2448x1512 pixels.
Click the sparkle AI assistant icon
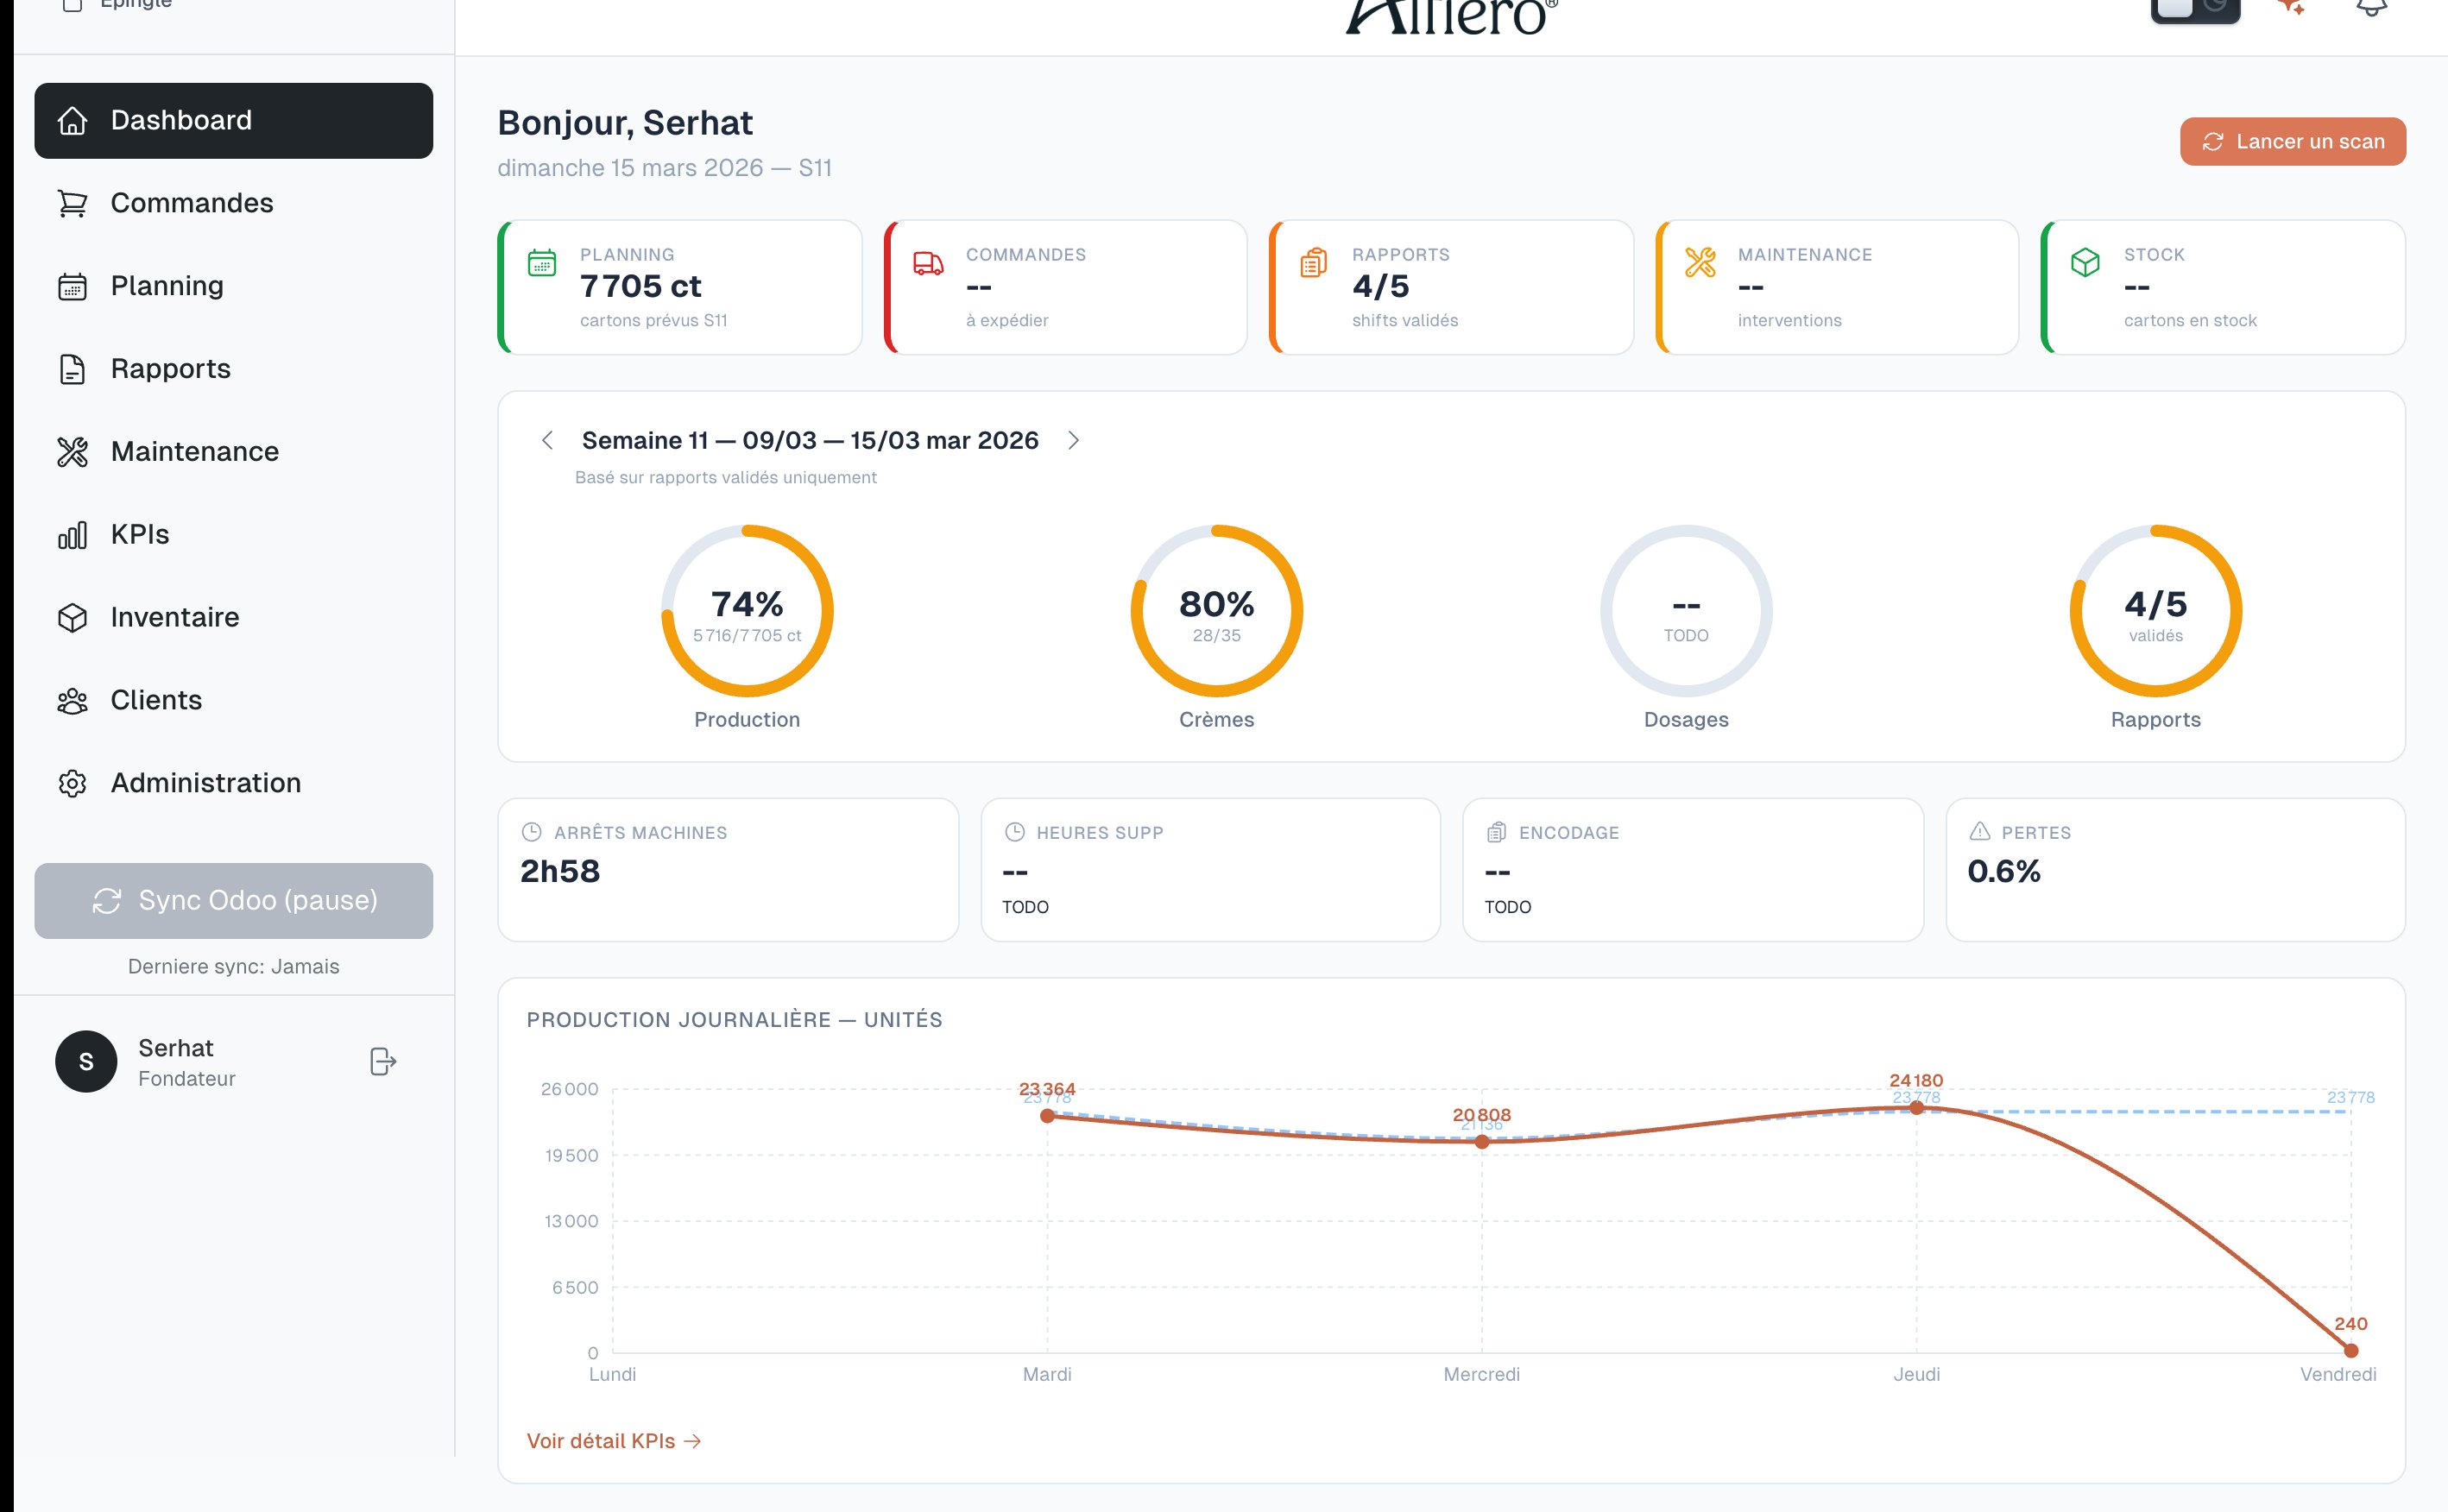click(x=2291, y=8)
